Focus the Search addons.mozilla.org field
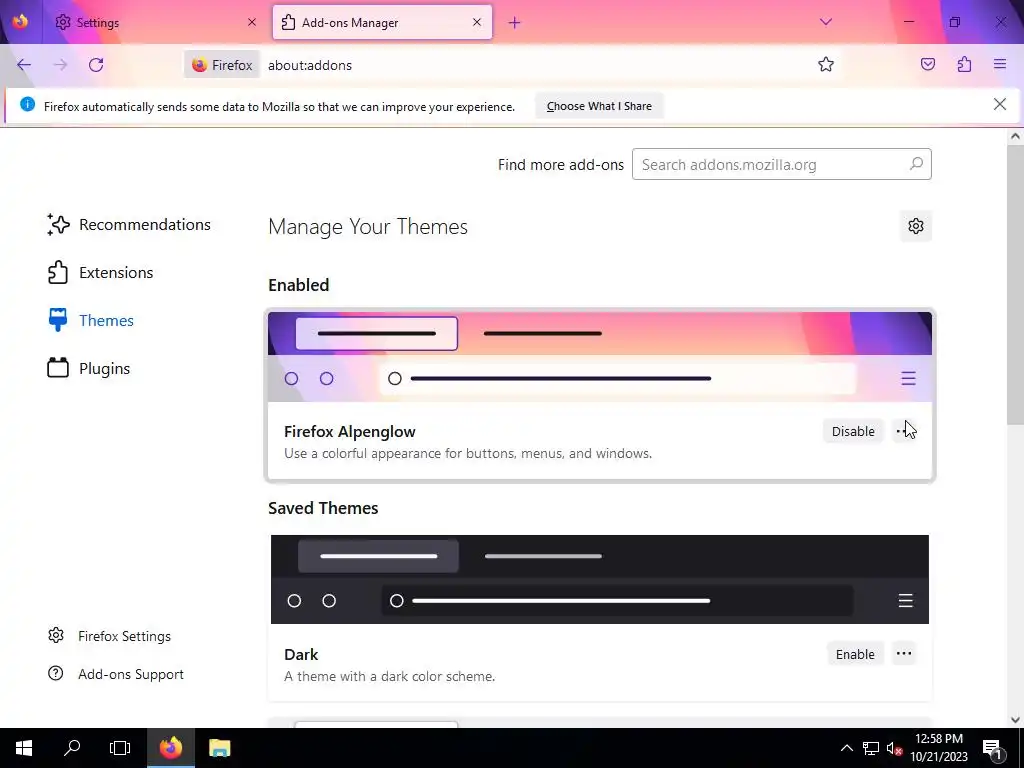This screenshot has width=1024, height=768. [781, 165]
